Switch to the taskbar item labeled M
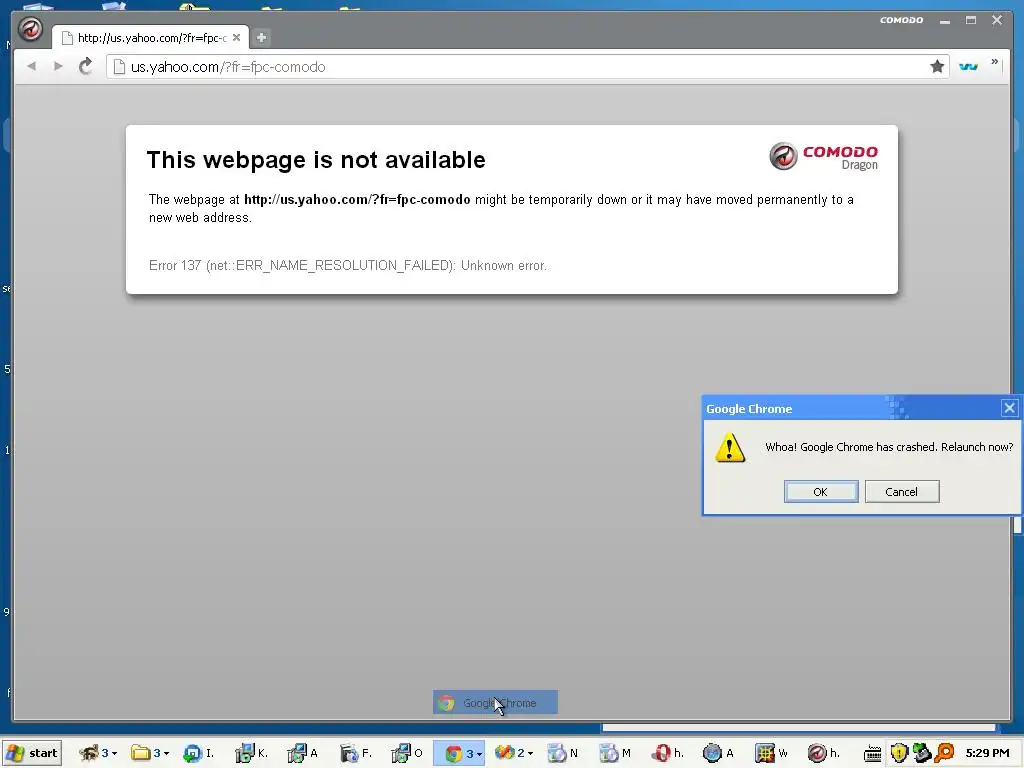The height and width of the screenshot is (768, 1024). point(615,753)
